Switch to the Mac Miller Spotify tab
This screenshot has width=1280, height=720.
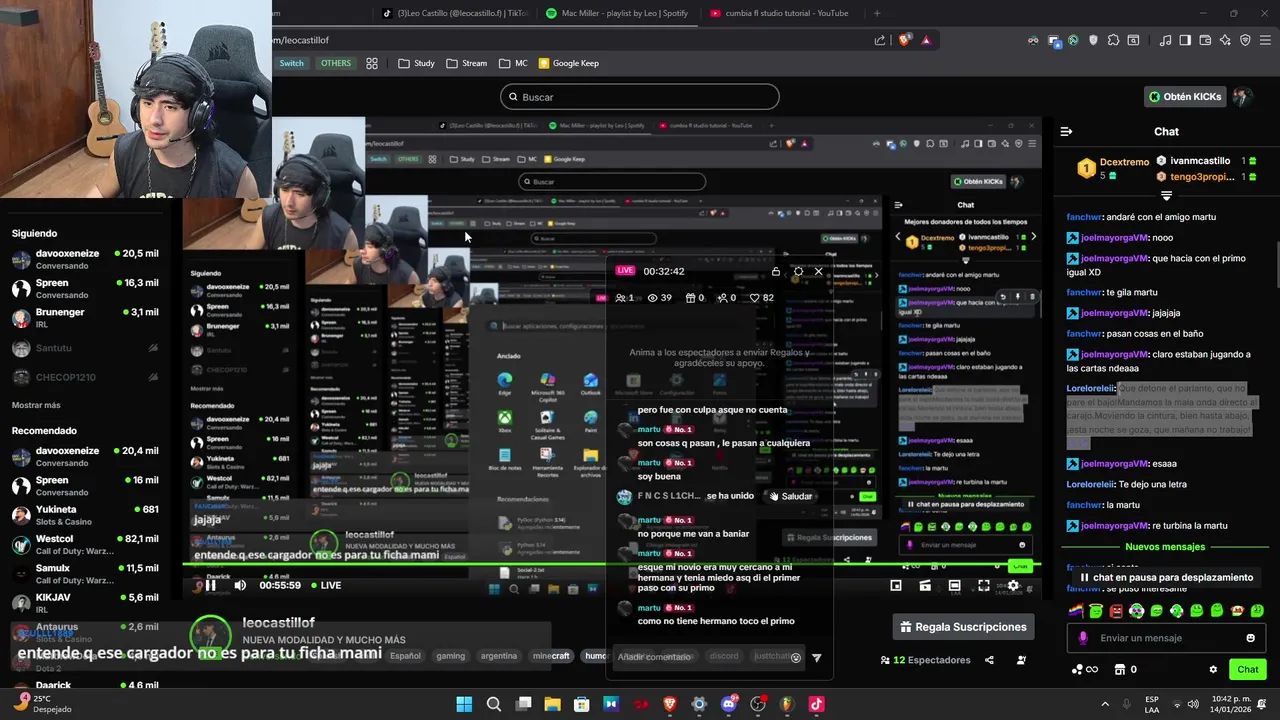pos(618,13)
